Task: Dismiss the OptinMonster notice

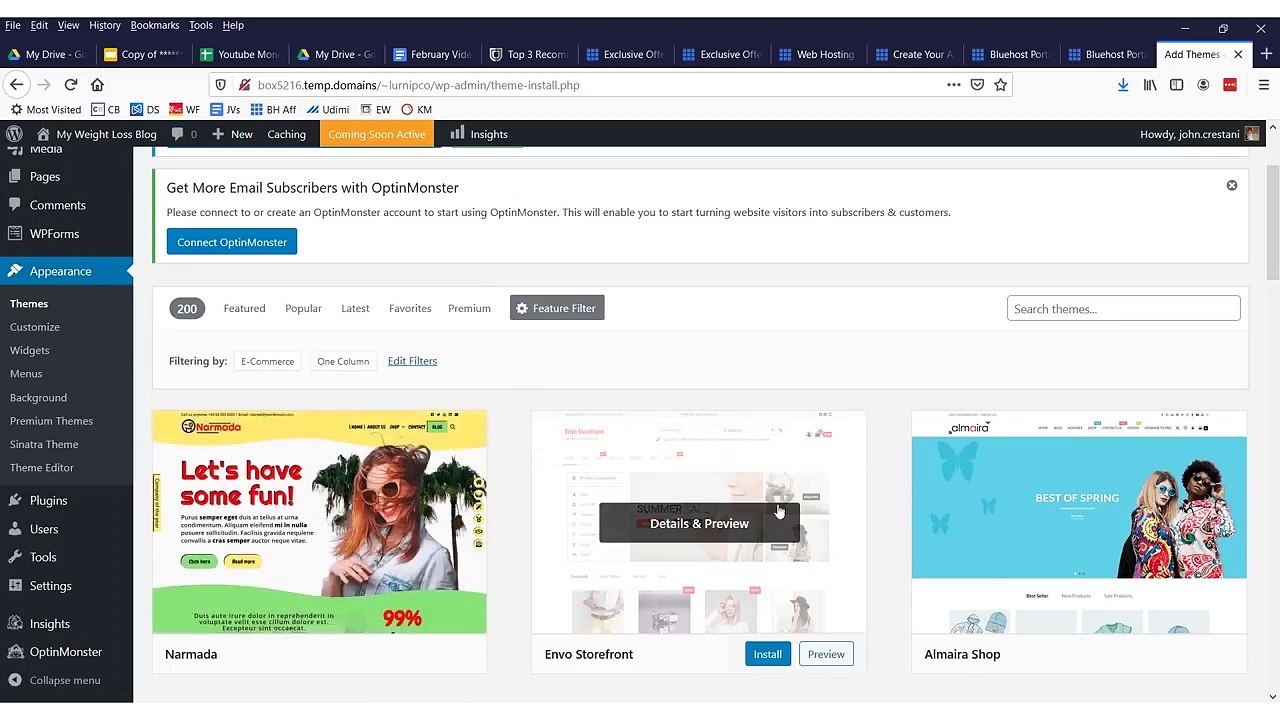Action: click(x=1232, y=186)
